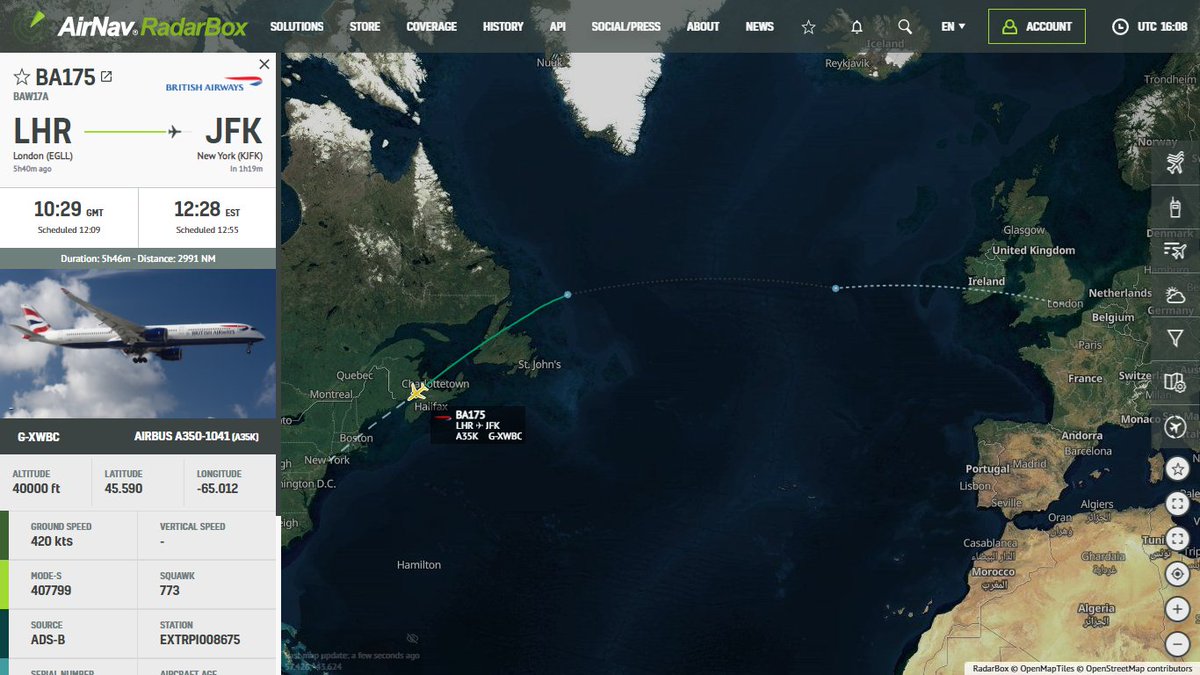
Task: Click the altitude value 40000 ft
Action: (36, 489)
